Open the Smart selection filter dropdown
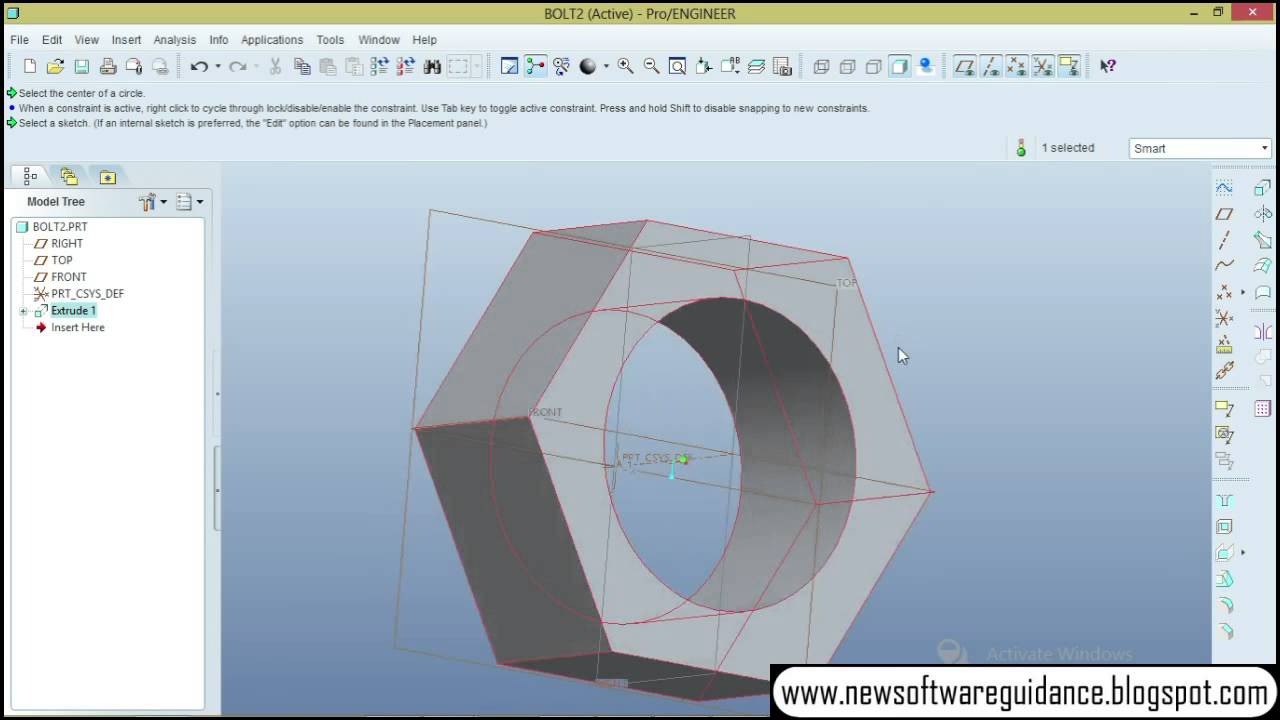 tap(1199, 148)
